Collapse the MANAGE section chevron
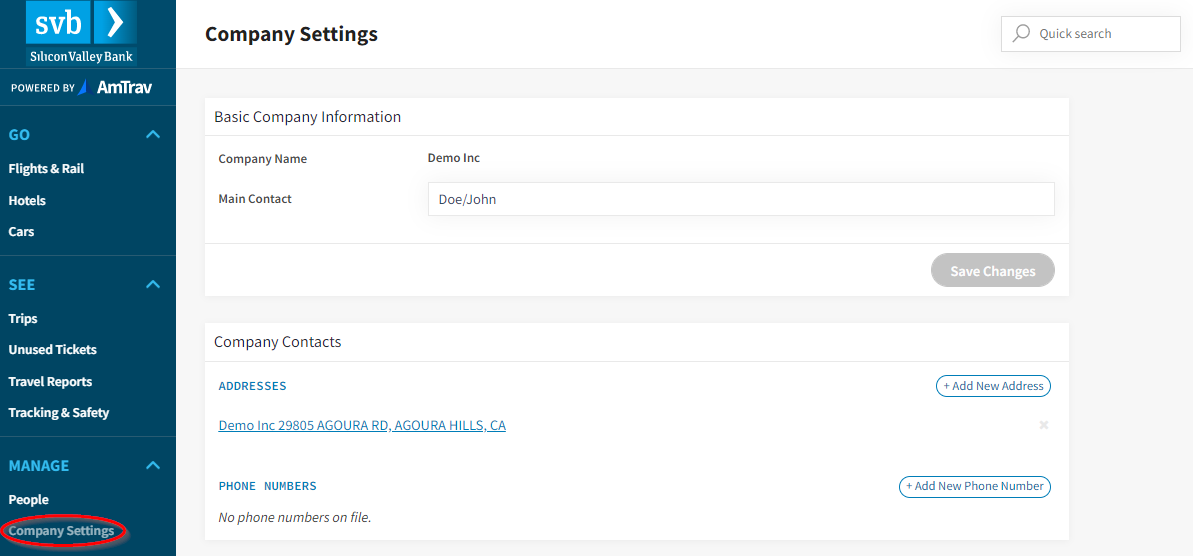 click(153, 465)
